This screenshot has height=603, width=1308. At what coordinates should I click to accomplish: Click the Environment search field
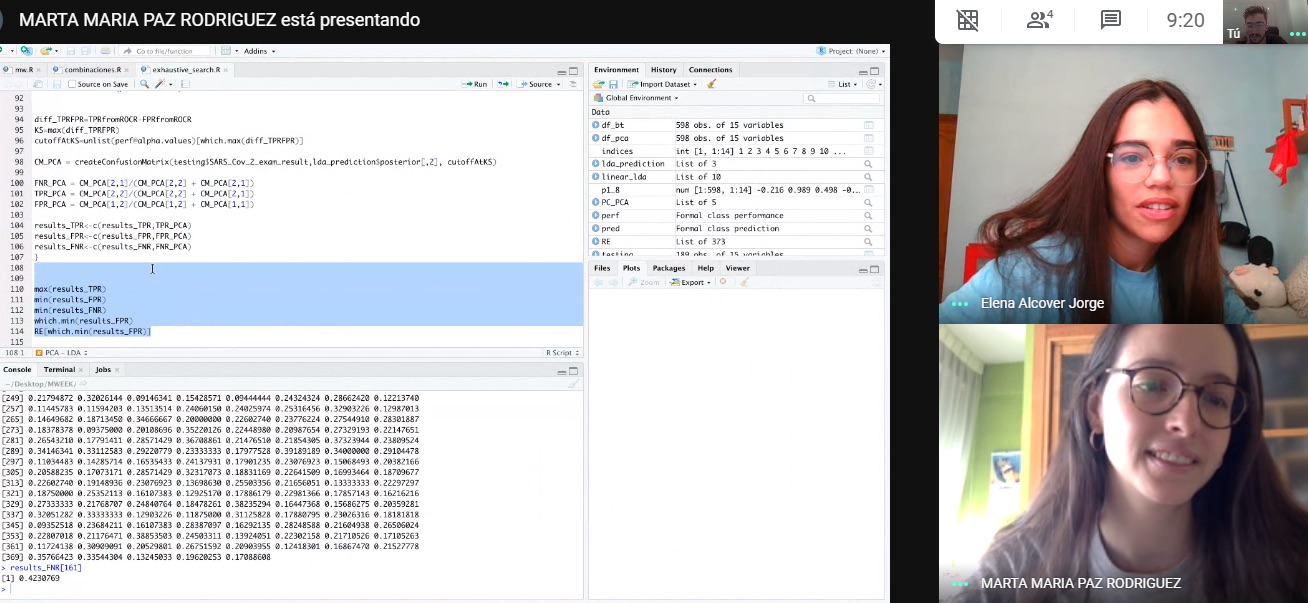pos(843,98)
